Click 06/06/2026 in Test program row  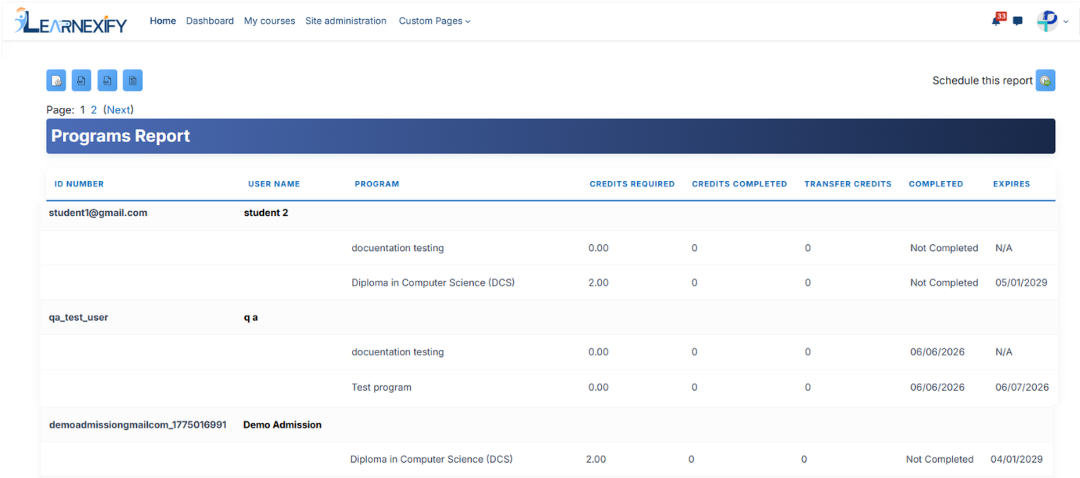[x=937, y=387]
